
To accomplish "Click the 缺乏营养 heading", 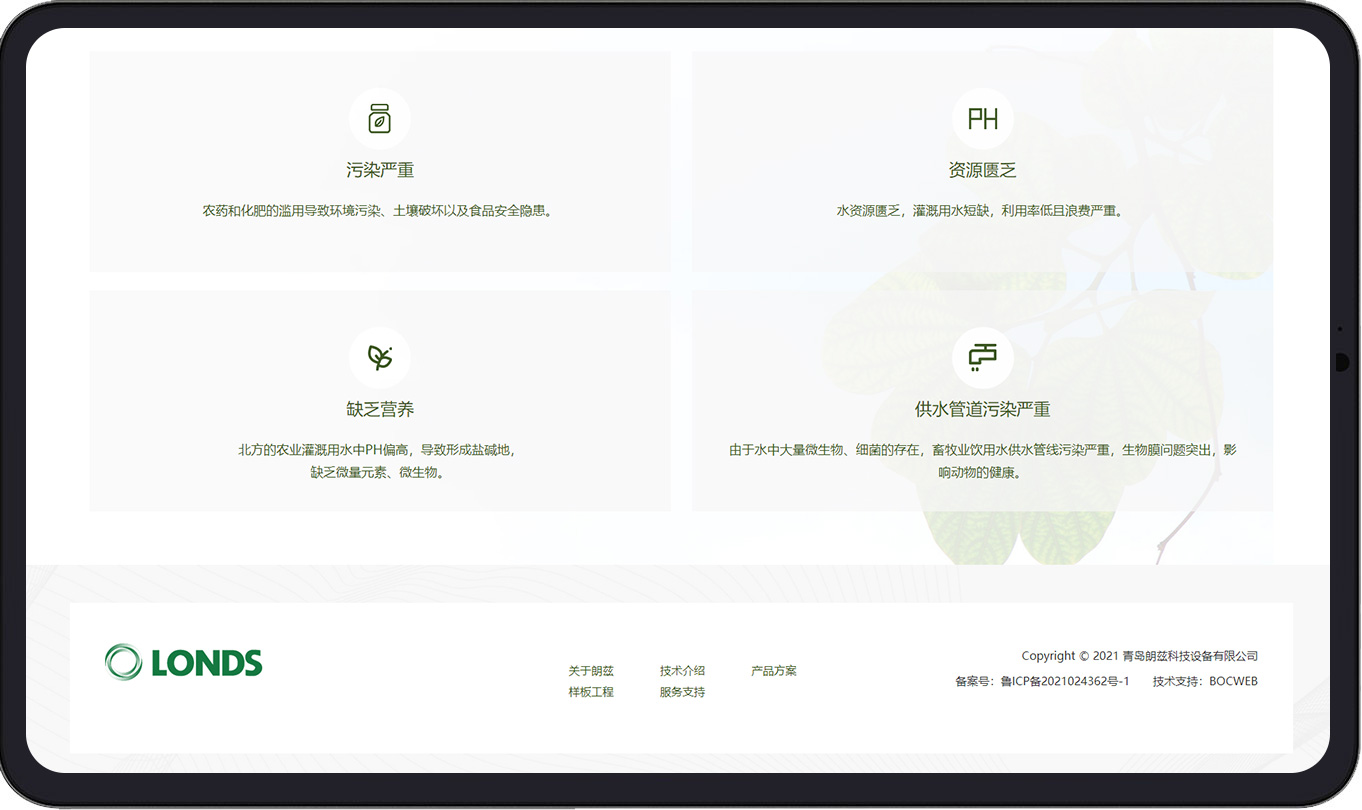I will pos(380,409).
